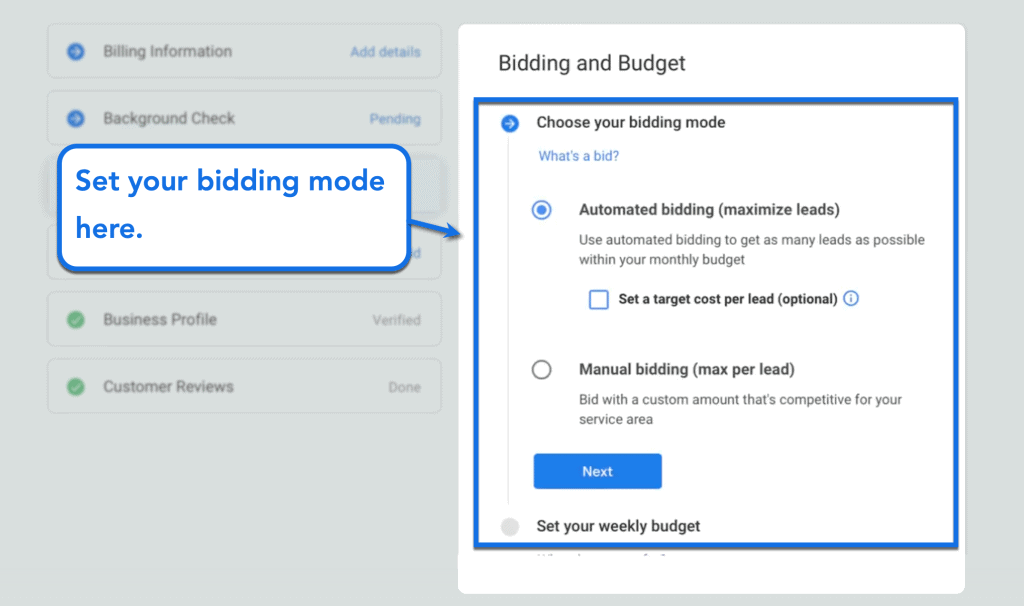Screen dimensions: 1024x606
Task: Open the Billing Information row
Action: pyautogui.click(x=244, y=51)
